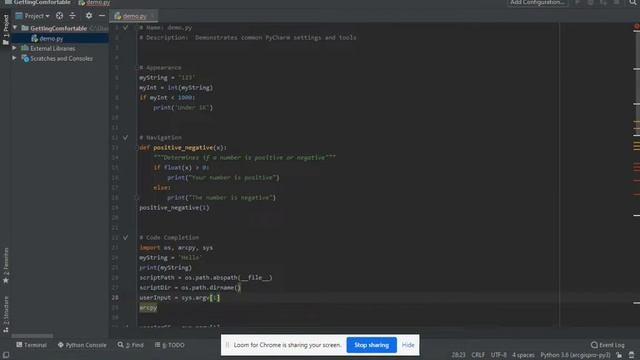This screenshot has width=640, height=360.
Task: Click the scriptDir = os.path.dirname() line
Action: point(190,287)
